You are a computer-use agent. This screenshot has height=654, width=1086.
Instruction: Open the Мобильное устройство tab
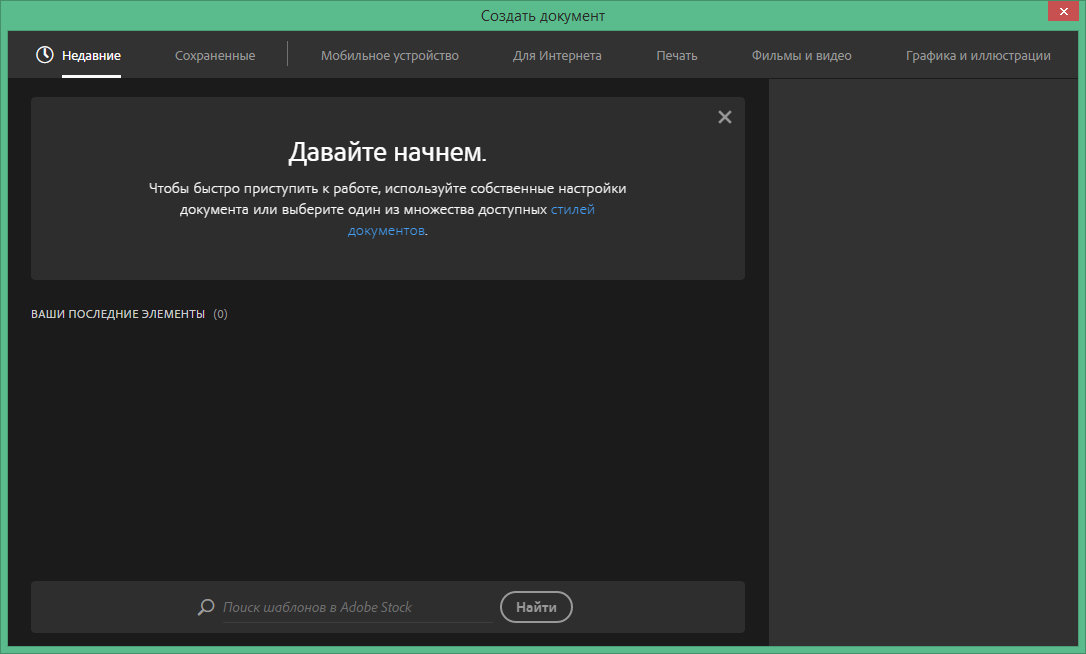389,56
